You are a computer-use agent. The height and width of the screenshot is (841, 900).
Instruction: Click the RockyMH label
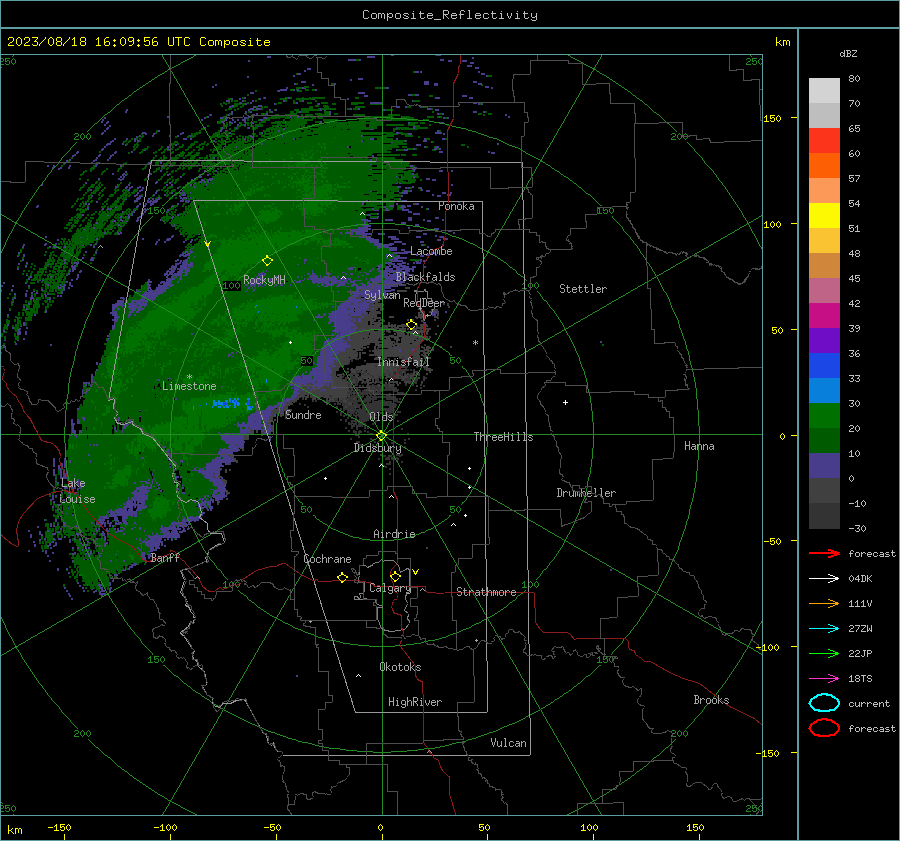pos(264,280)
